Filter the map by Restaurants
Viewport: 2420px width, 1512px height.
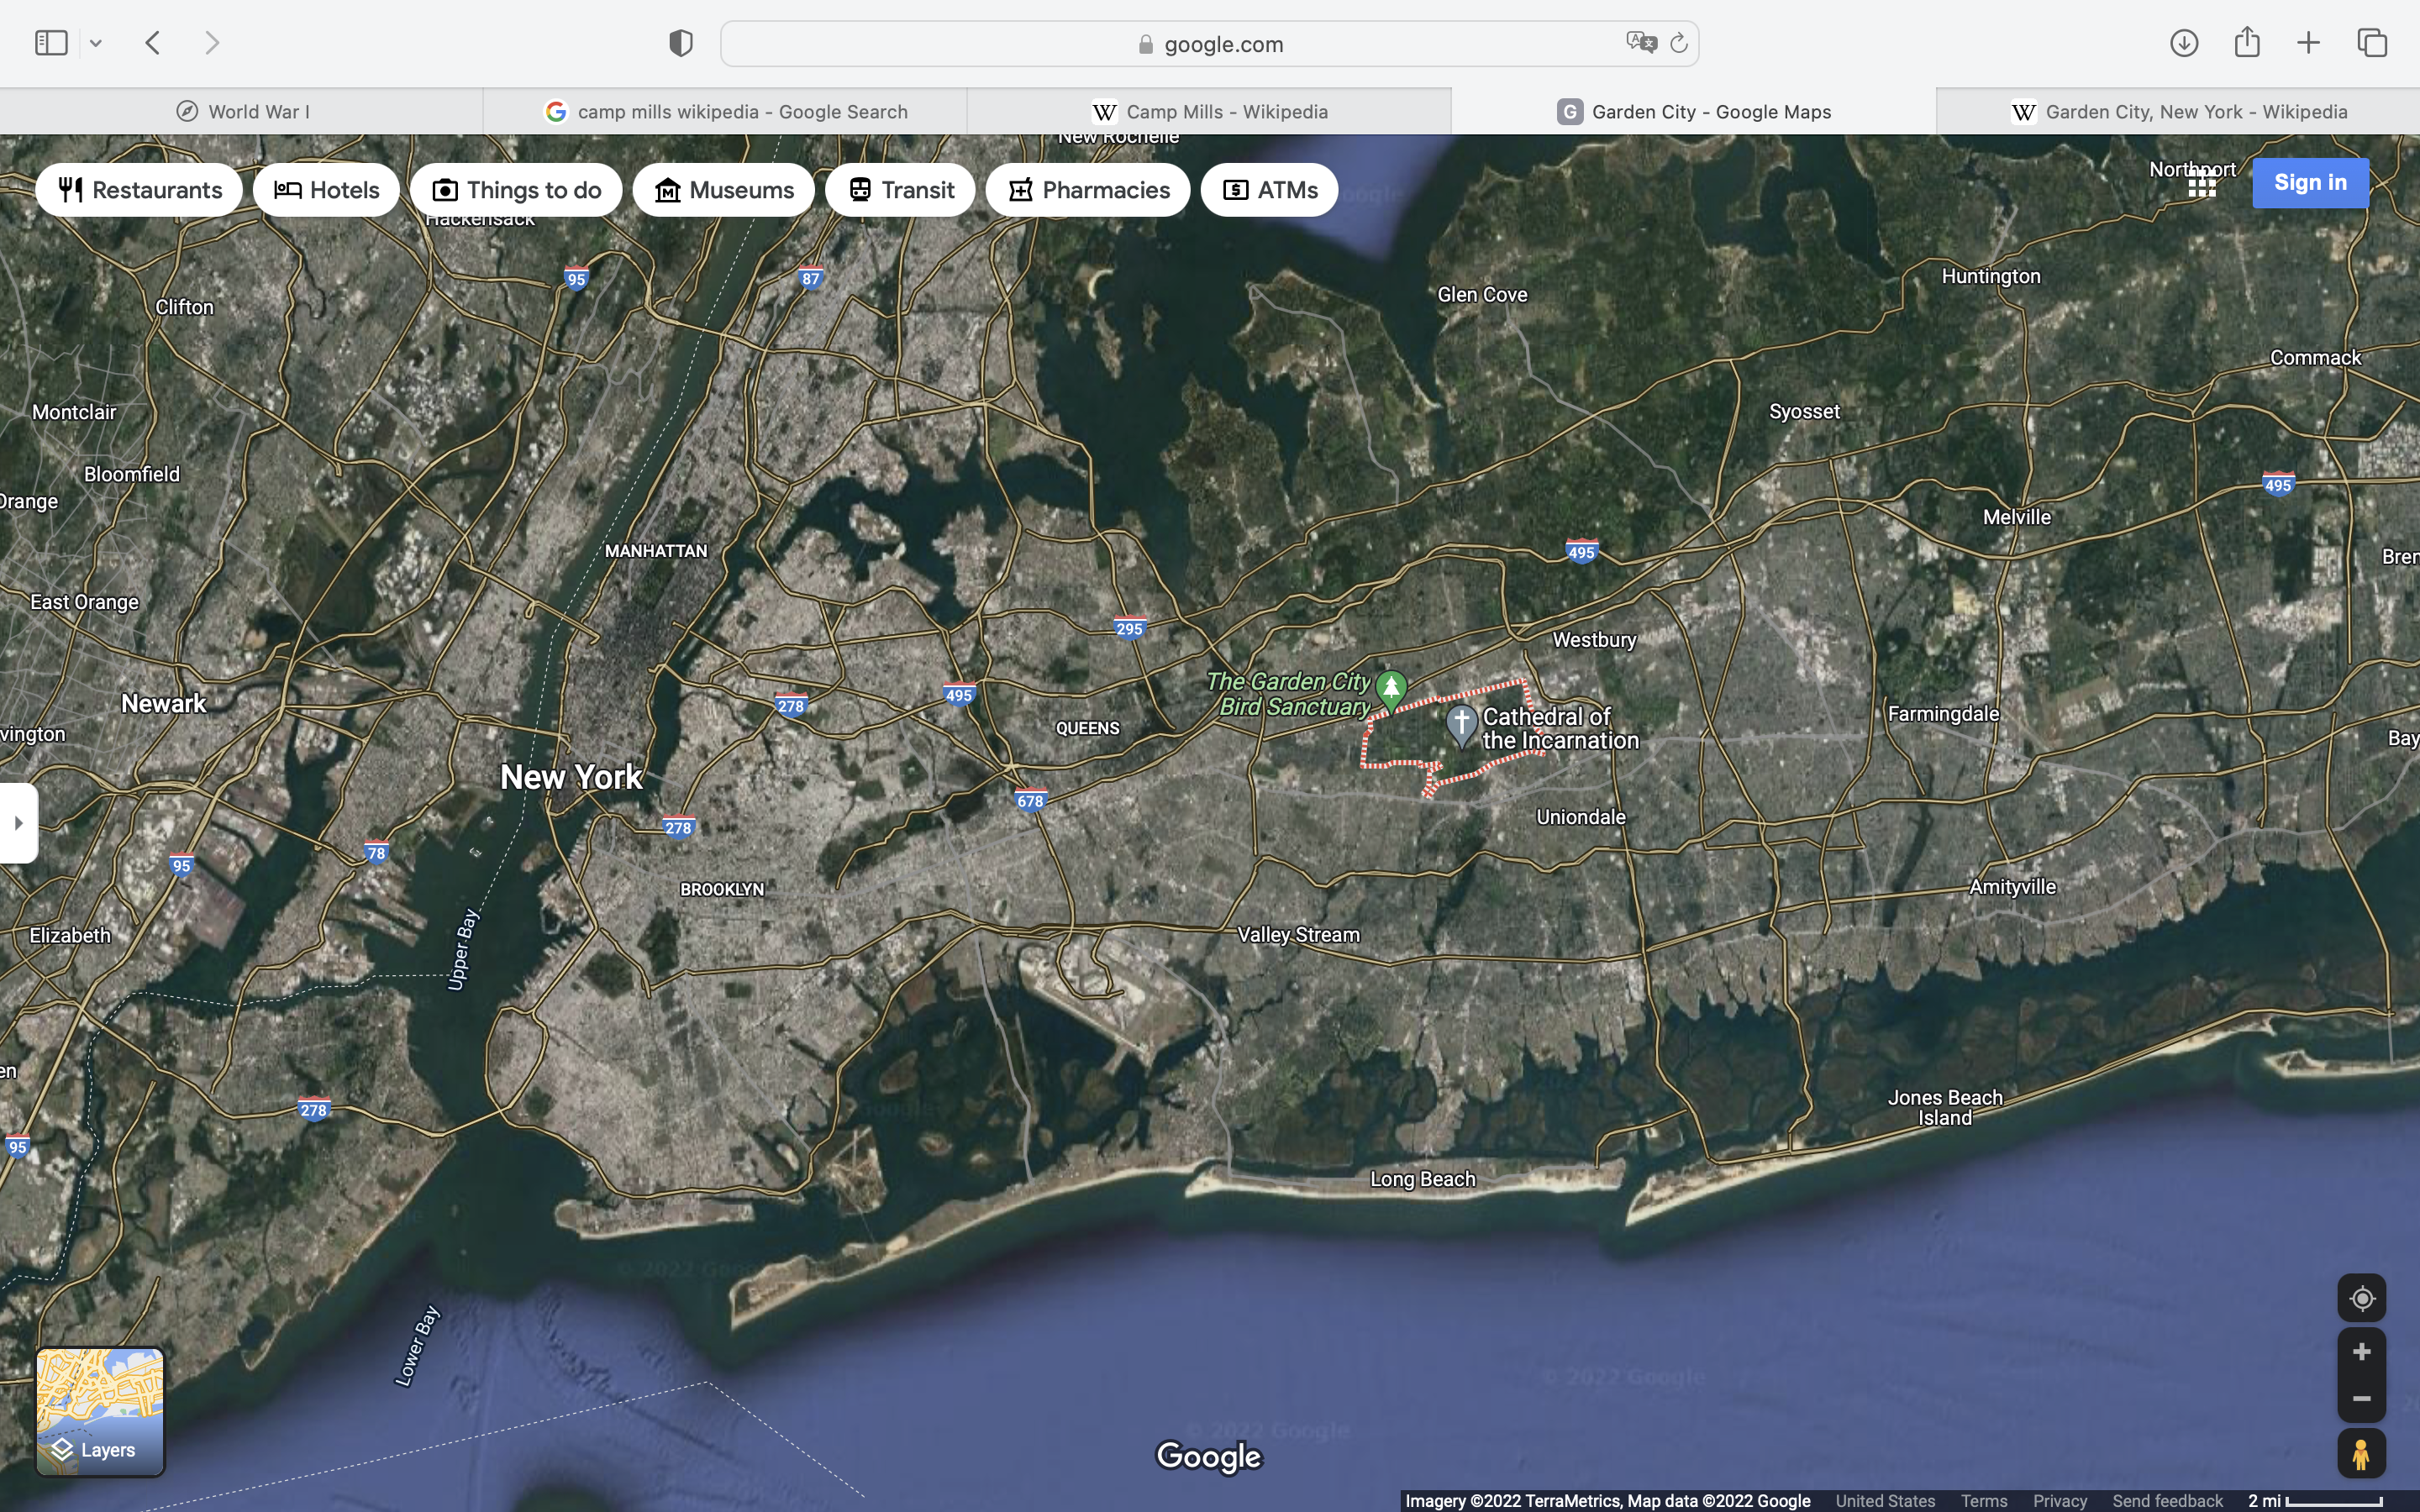pos(139,190)
